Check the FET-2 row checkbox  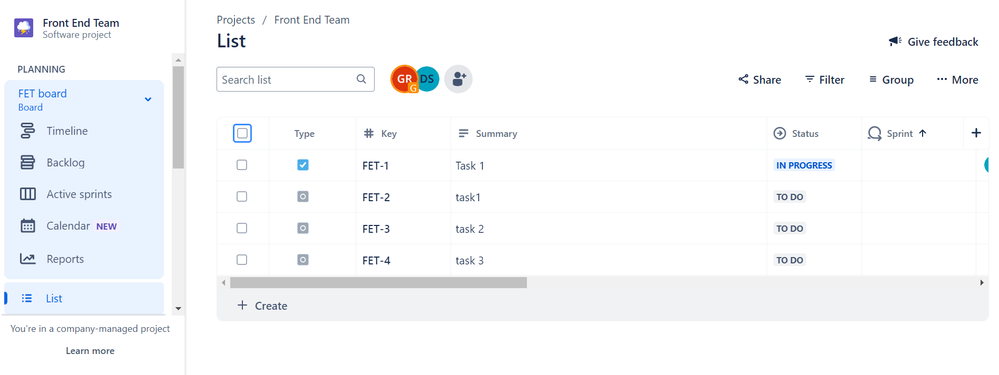coord(241,197)
